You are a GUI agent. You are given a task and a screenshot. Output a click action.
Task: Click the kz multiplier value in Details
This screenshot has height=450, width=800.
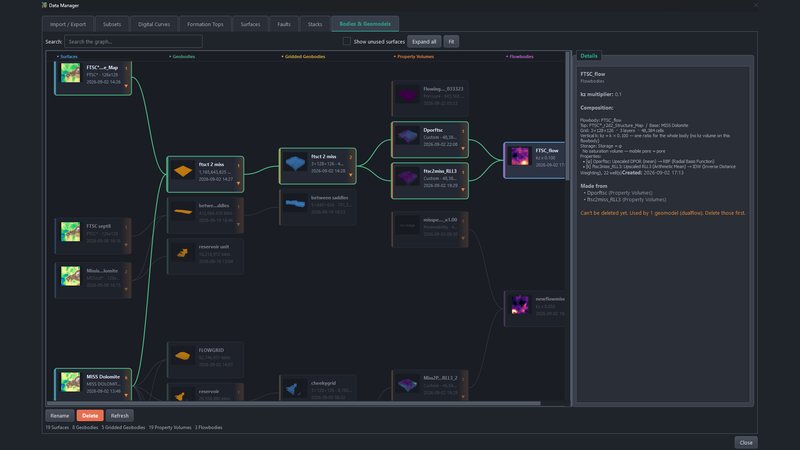(618, 94)
